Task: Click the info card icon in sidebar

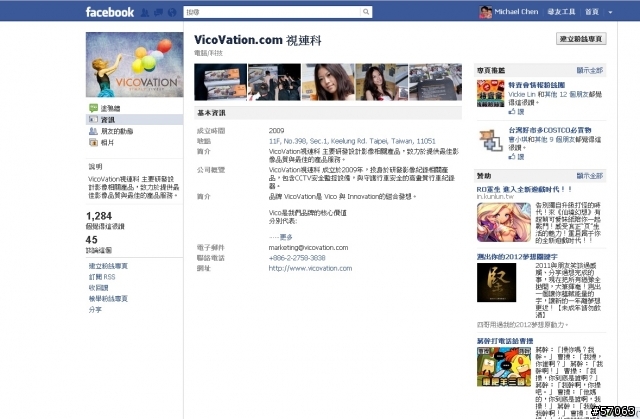Action: pyautogui.click(x=93, y=120)
